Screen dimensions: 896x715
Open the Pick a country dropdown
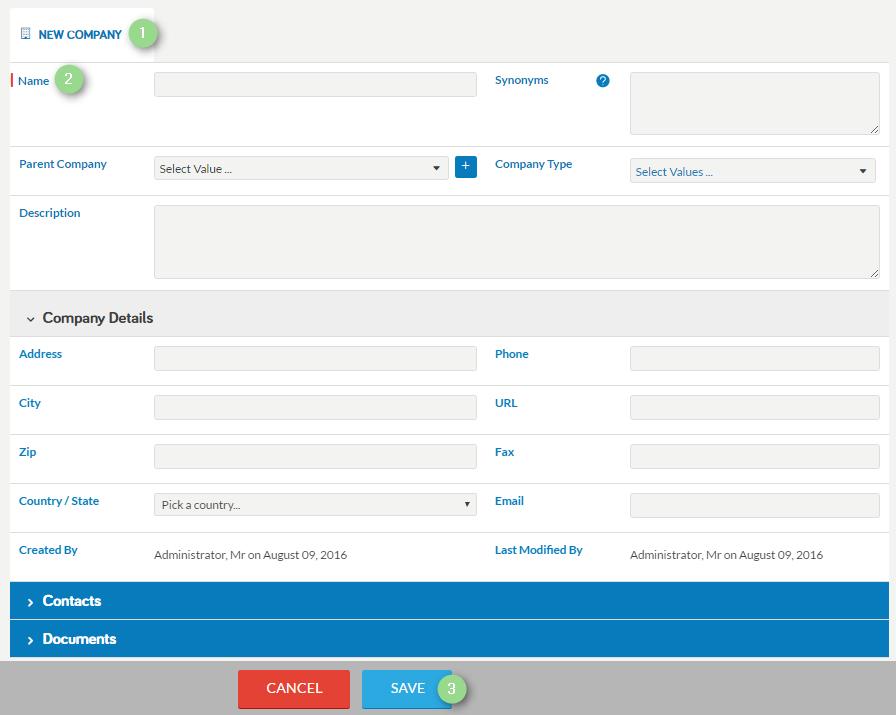pyautogui.click(x=315, y=505)
